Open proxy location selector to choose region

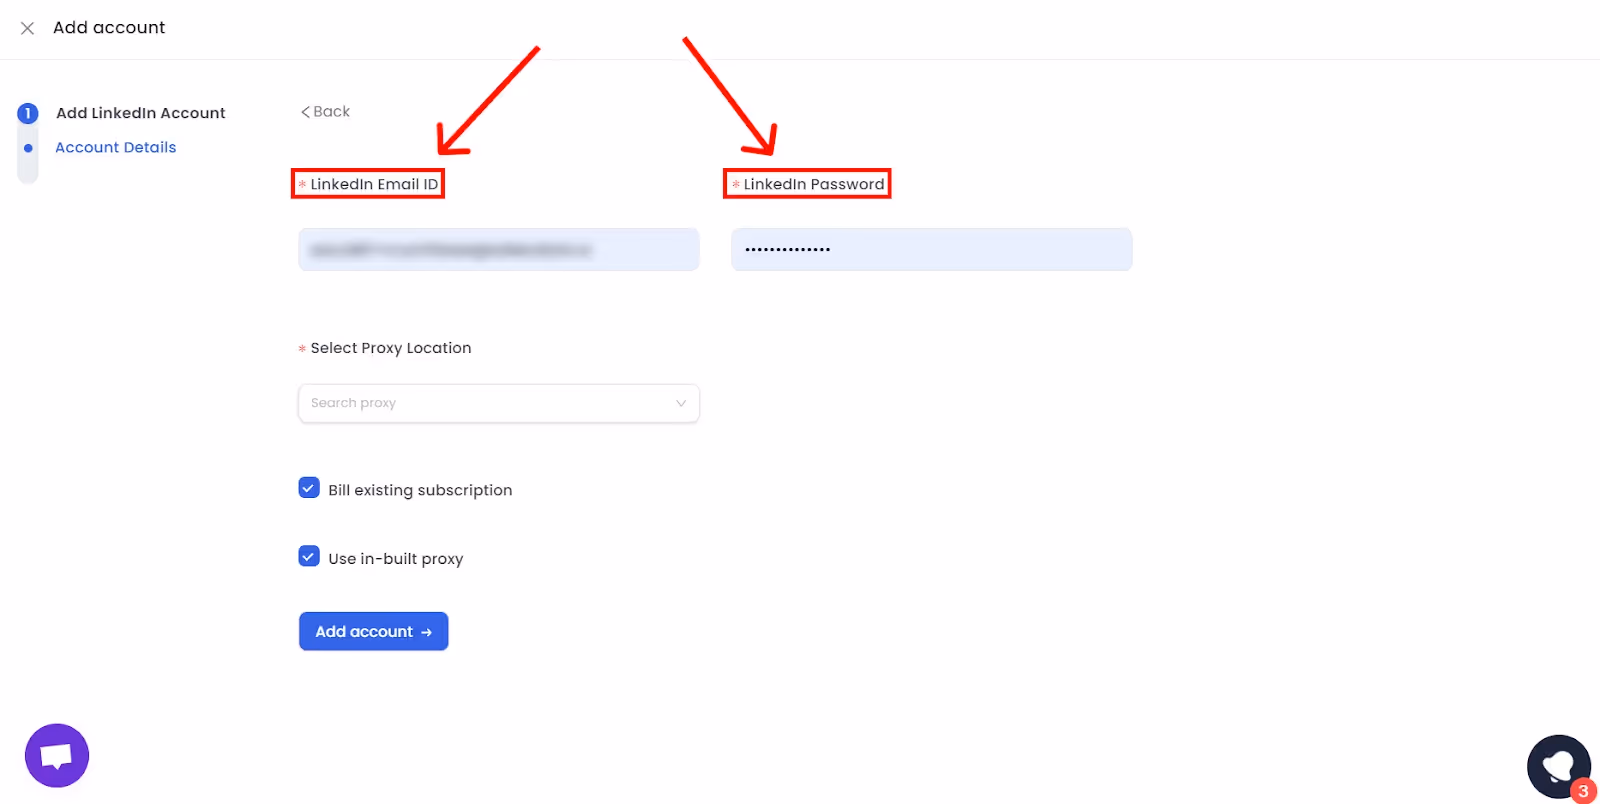point(498,403)
